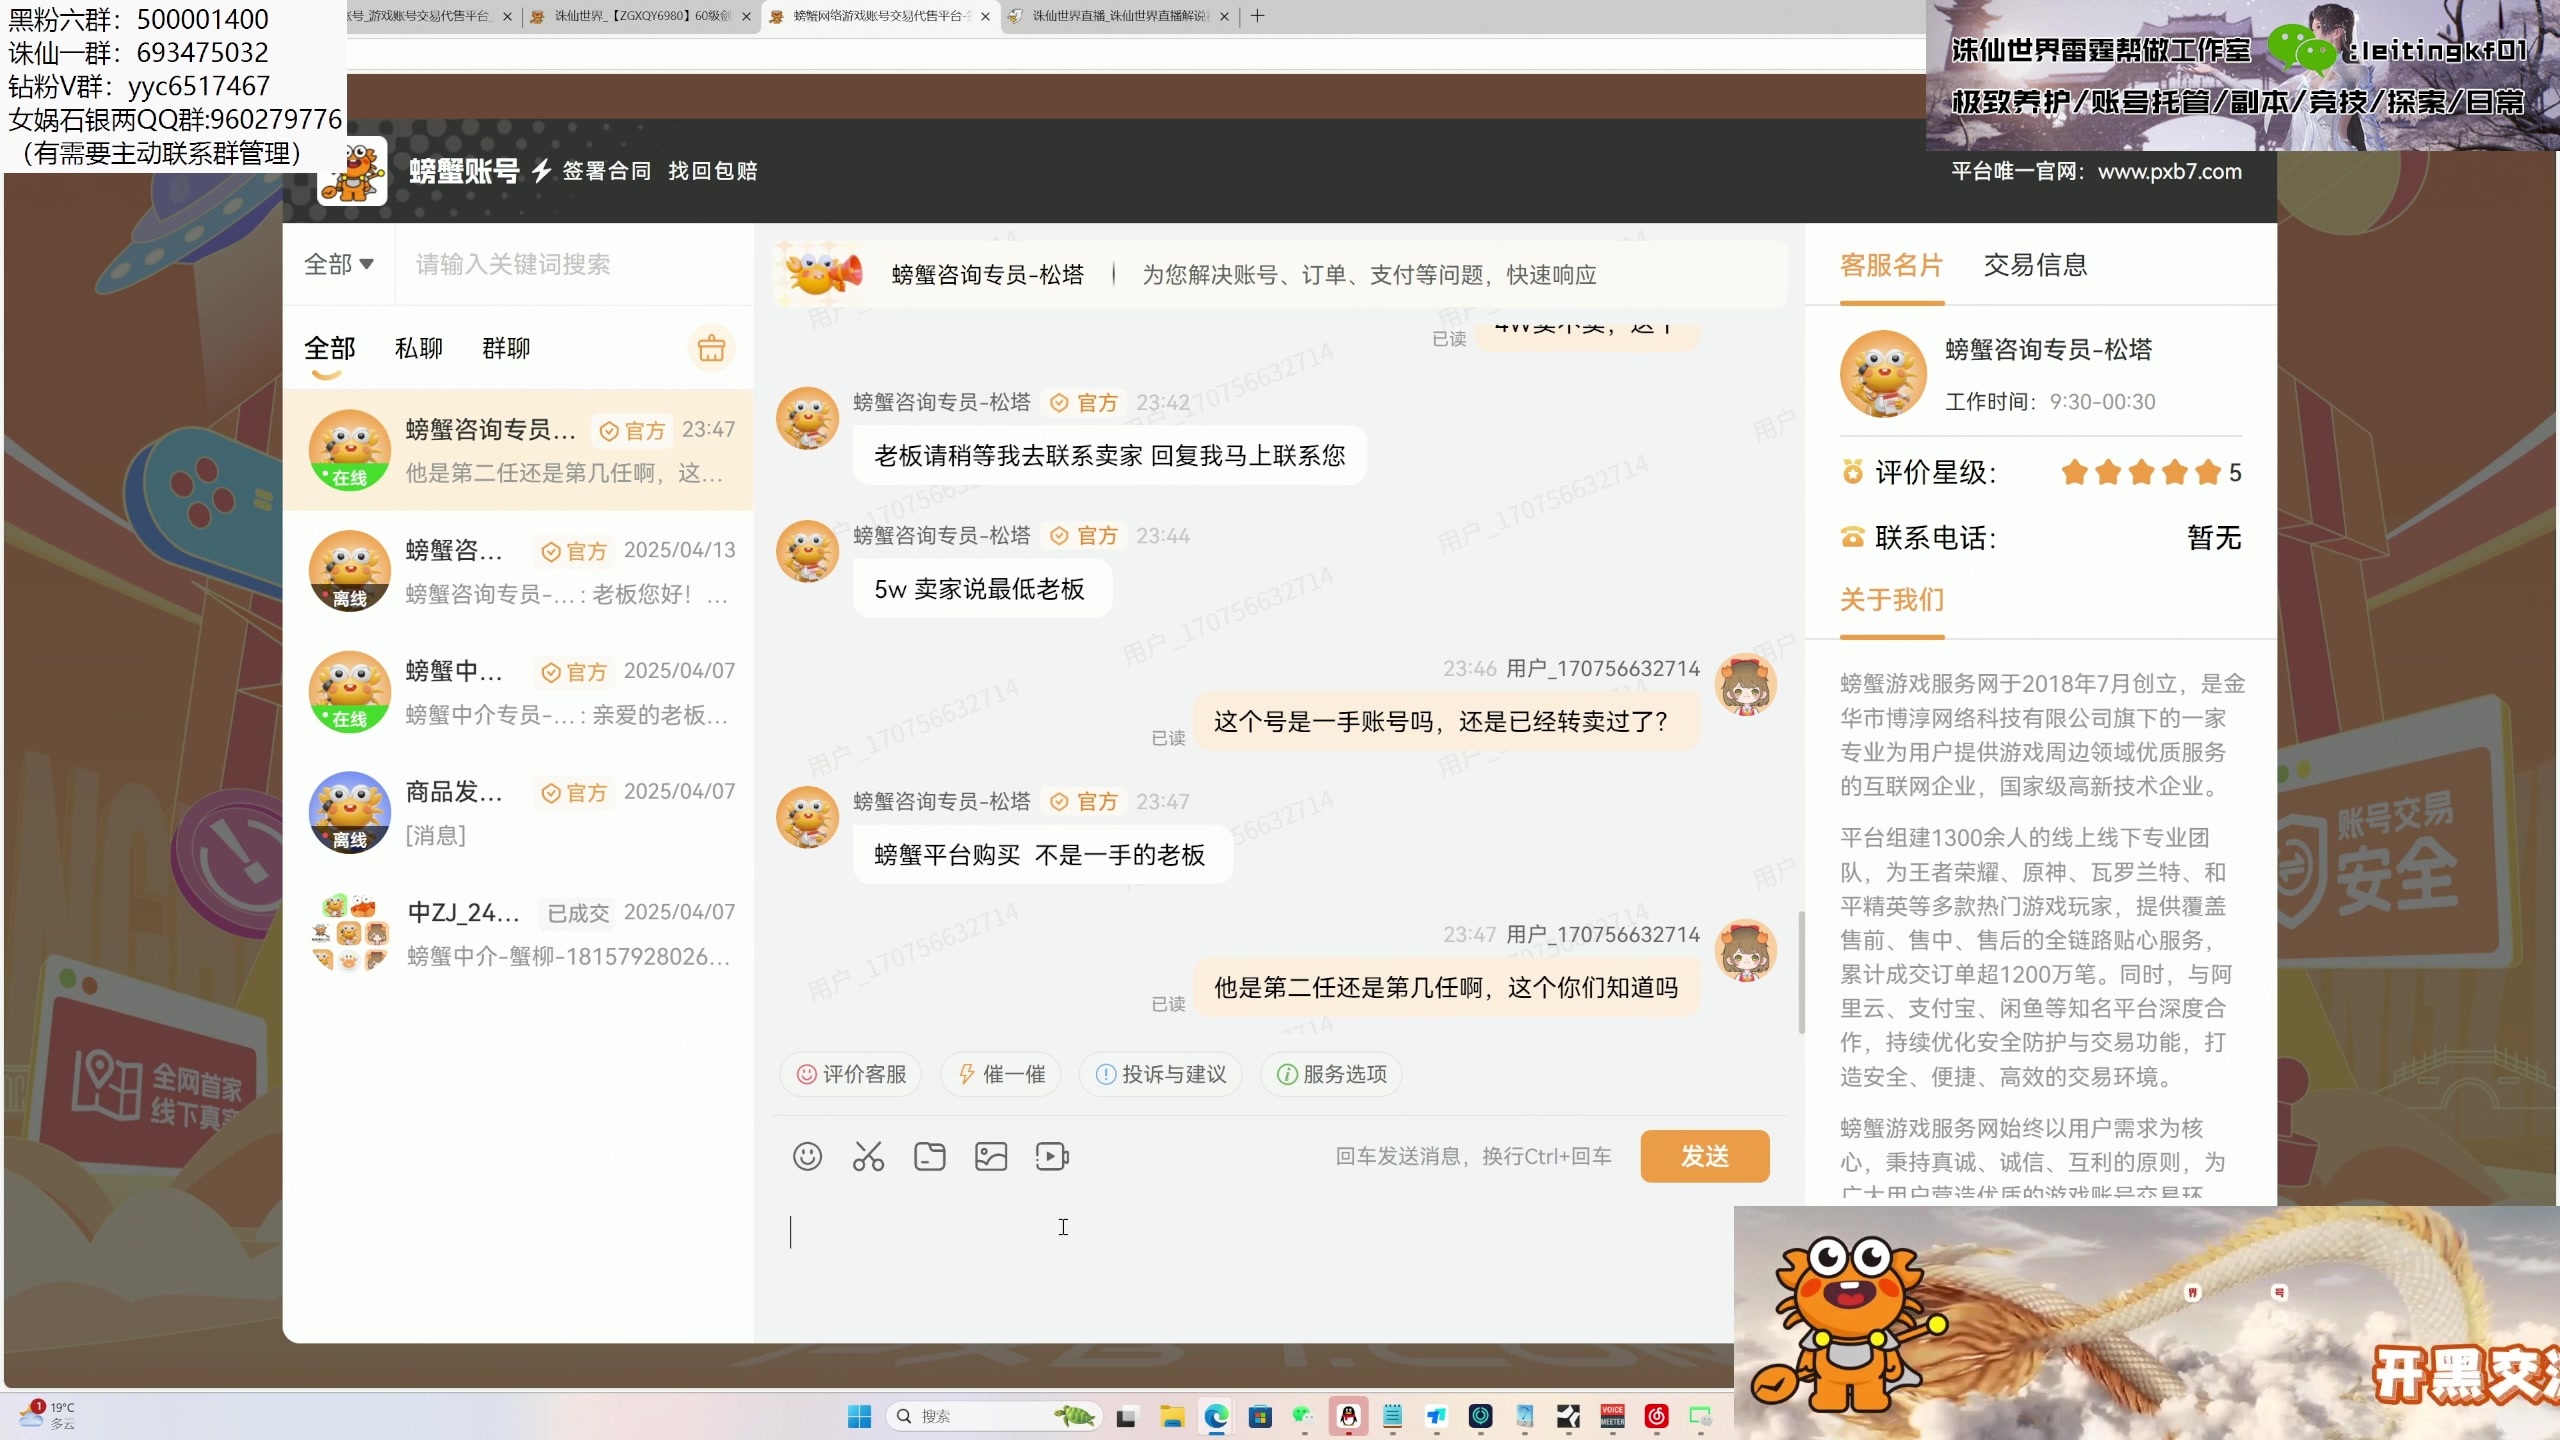Viewport: 2560px width, 1440px height.
Task: Click the scissors screenshot tool icon
Action: click(x=868, y=1157)
